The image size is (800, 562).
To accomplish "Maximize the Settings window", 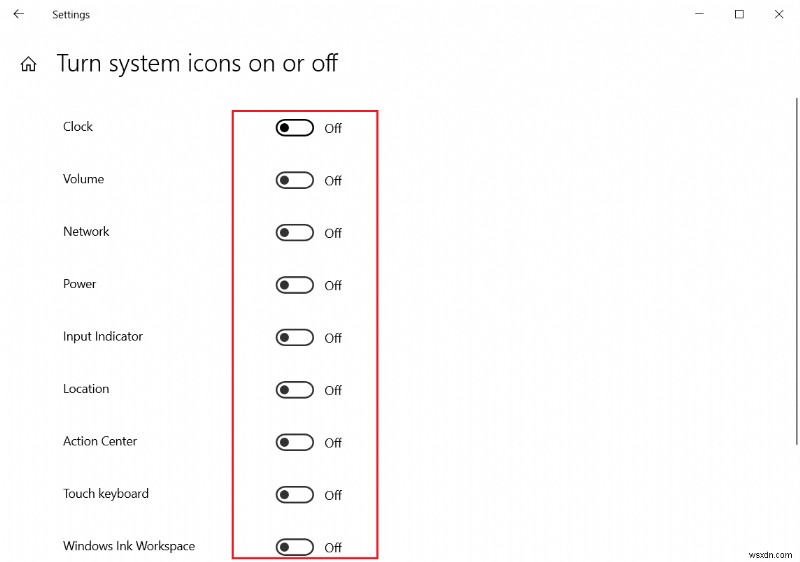I will (739, 14).
